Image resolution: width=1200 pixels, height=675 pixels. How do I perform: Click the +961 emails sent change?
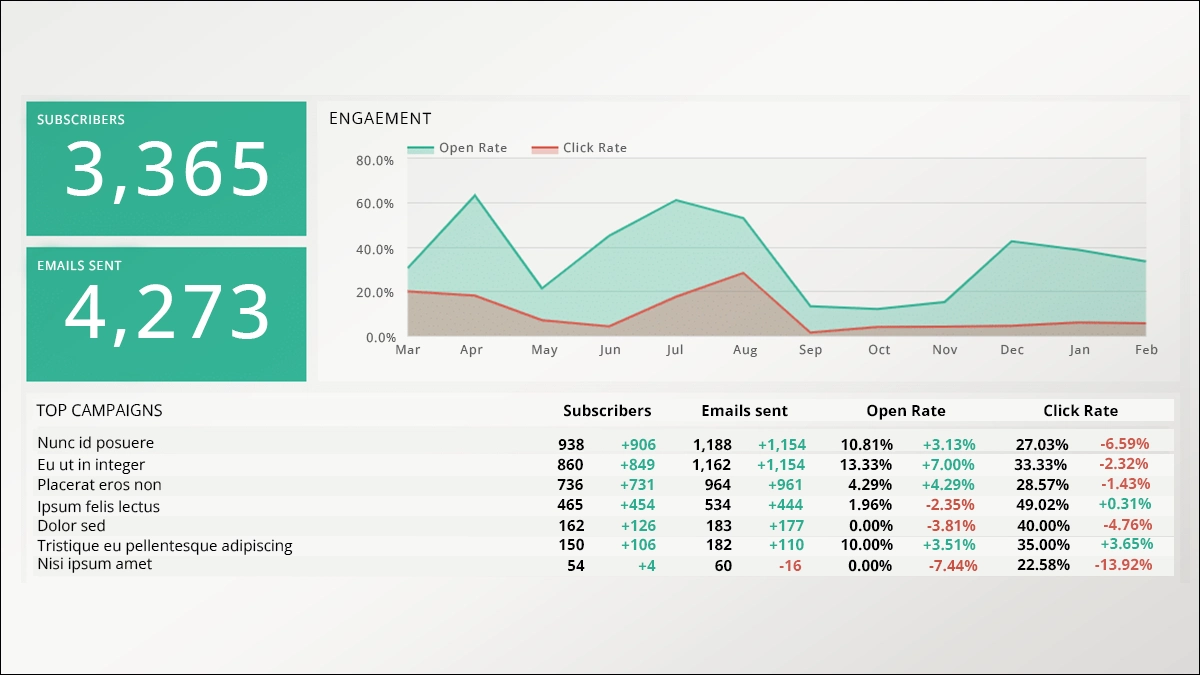click(x=787, y=485)
